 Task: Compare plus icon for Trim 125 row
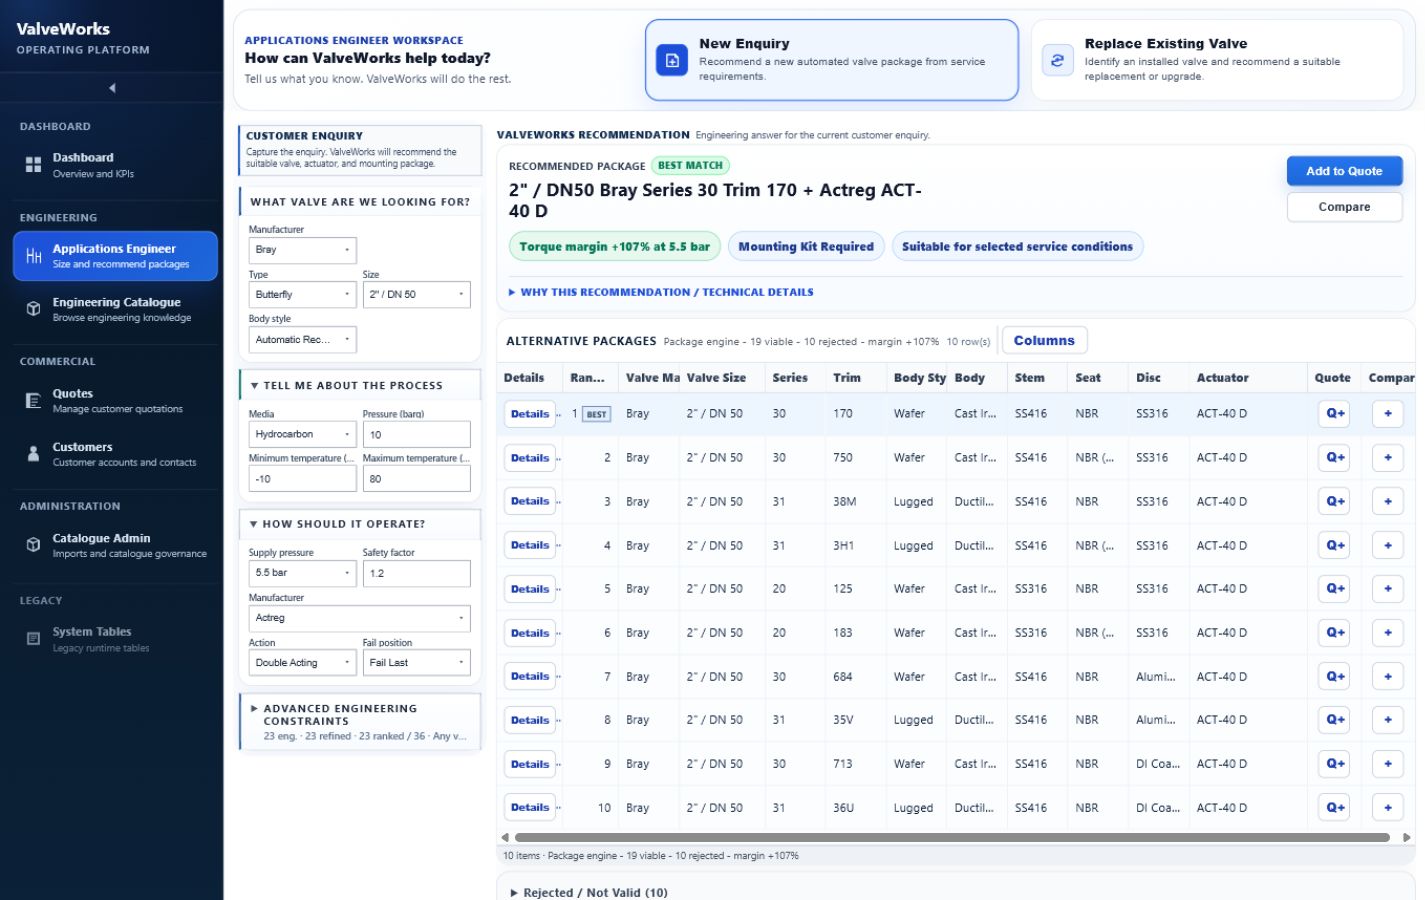click(x=1388, y=589)
